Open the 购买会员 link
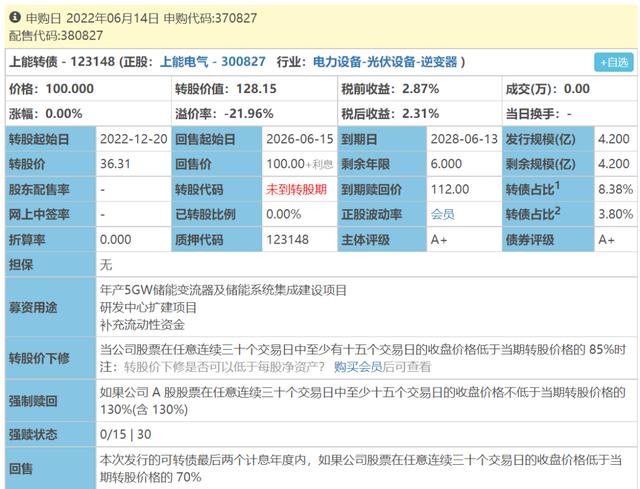Viewport: 640px width, 489px height. 358,367
